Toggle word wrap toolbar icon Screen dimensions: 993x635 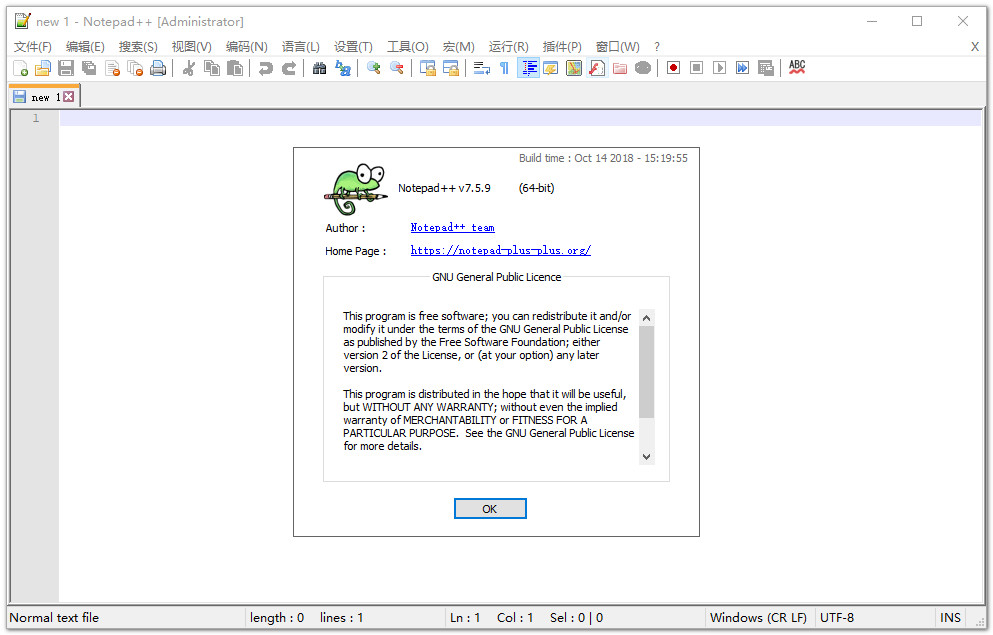point(481,68)
